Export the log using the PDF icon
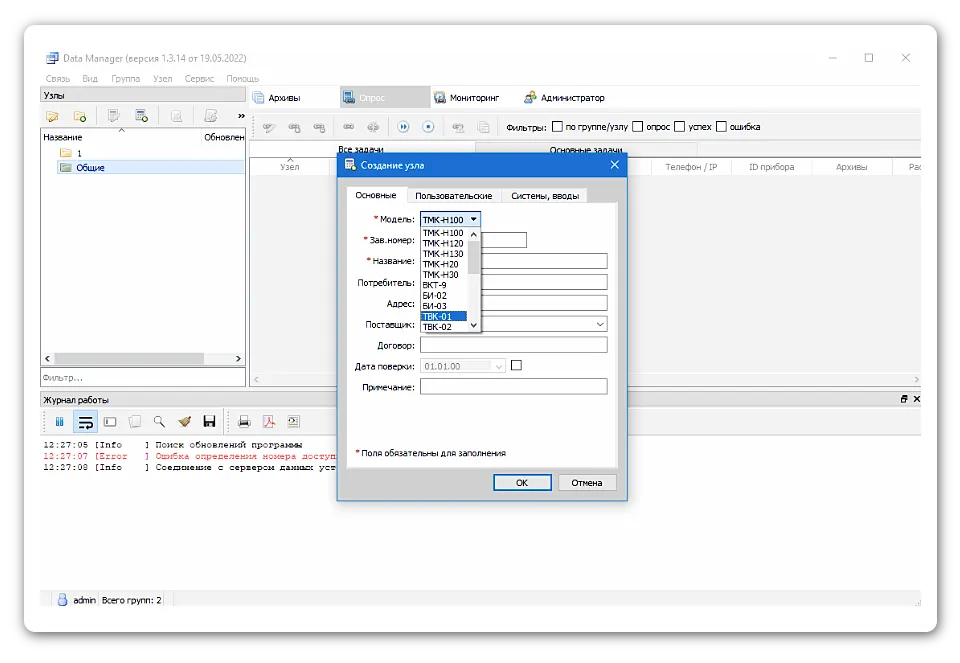960x663 pixels. 268,422
